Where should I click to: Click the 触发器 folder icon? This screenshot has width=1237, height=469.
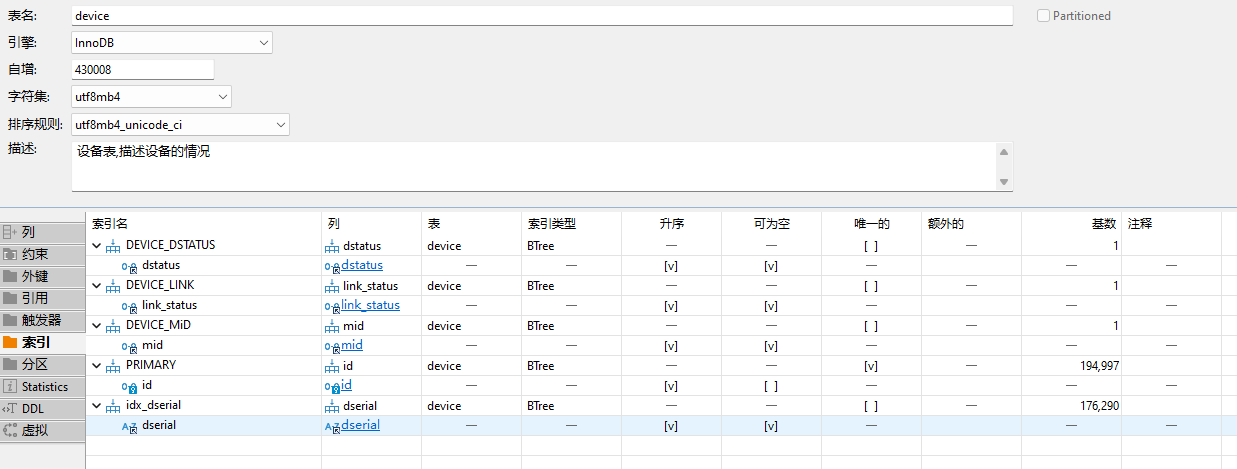(10, 320)
